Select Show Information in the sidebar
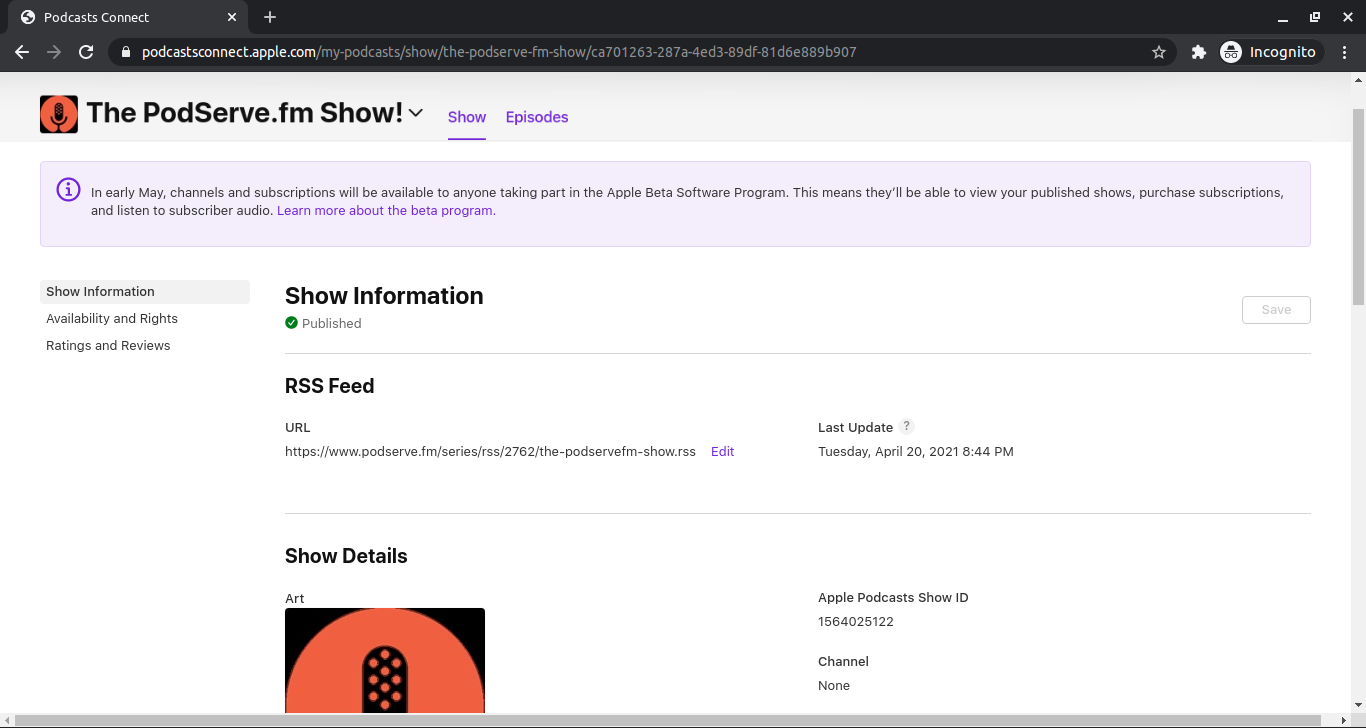 point(145,292)
